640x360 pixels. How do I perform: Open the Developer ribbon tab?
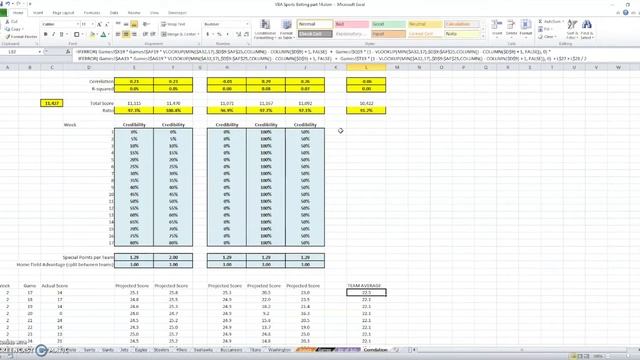[177, 13]
